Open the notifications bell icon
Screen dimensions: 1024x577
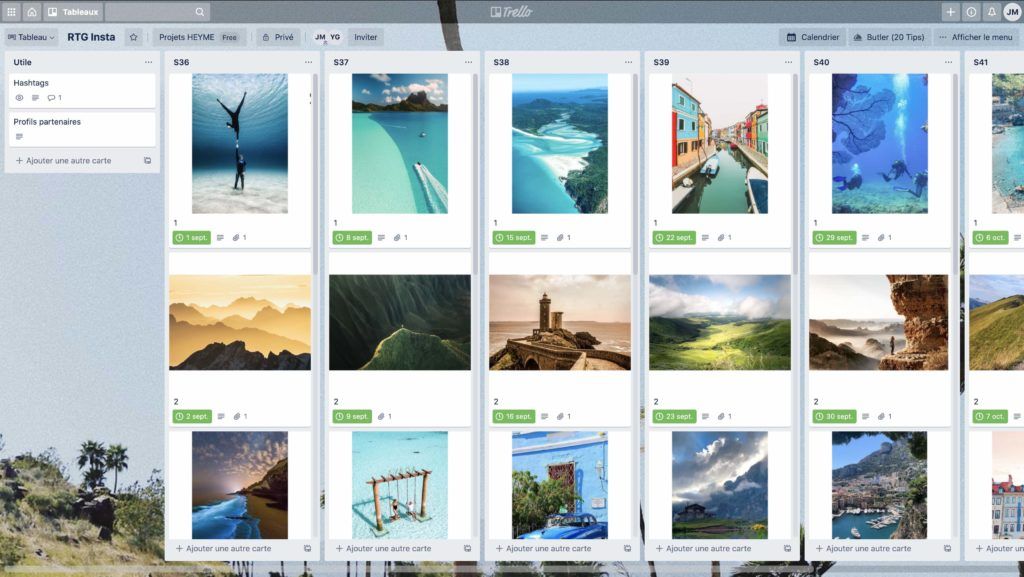coord(991,12)
